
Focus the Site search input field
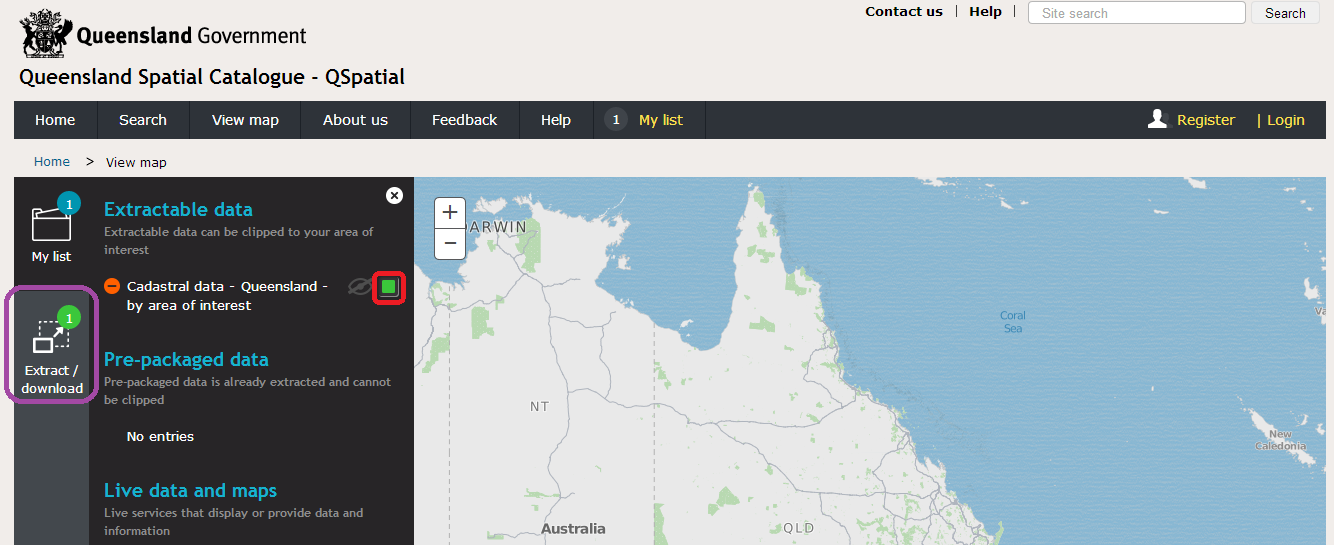click(1136, 13)
